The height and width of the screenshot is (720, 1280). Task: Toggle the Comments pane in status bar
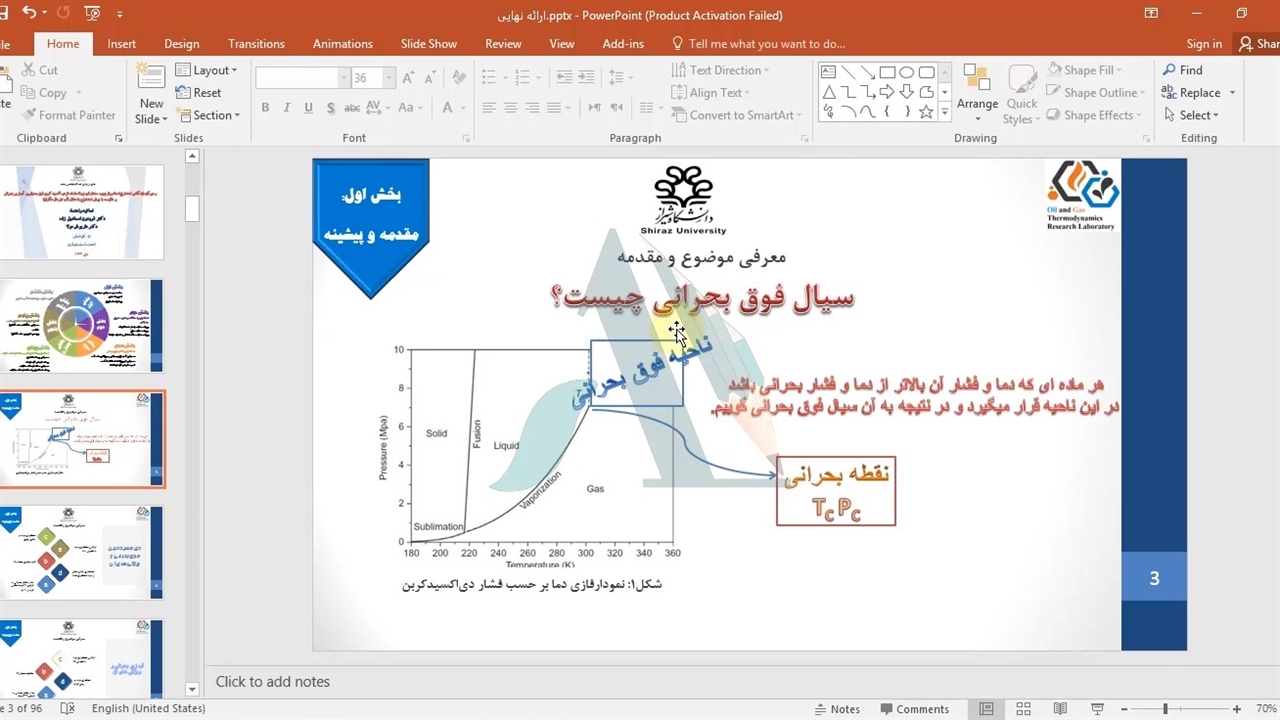[x=912, y=709]
